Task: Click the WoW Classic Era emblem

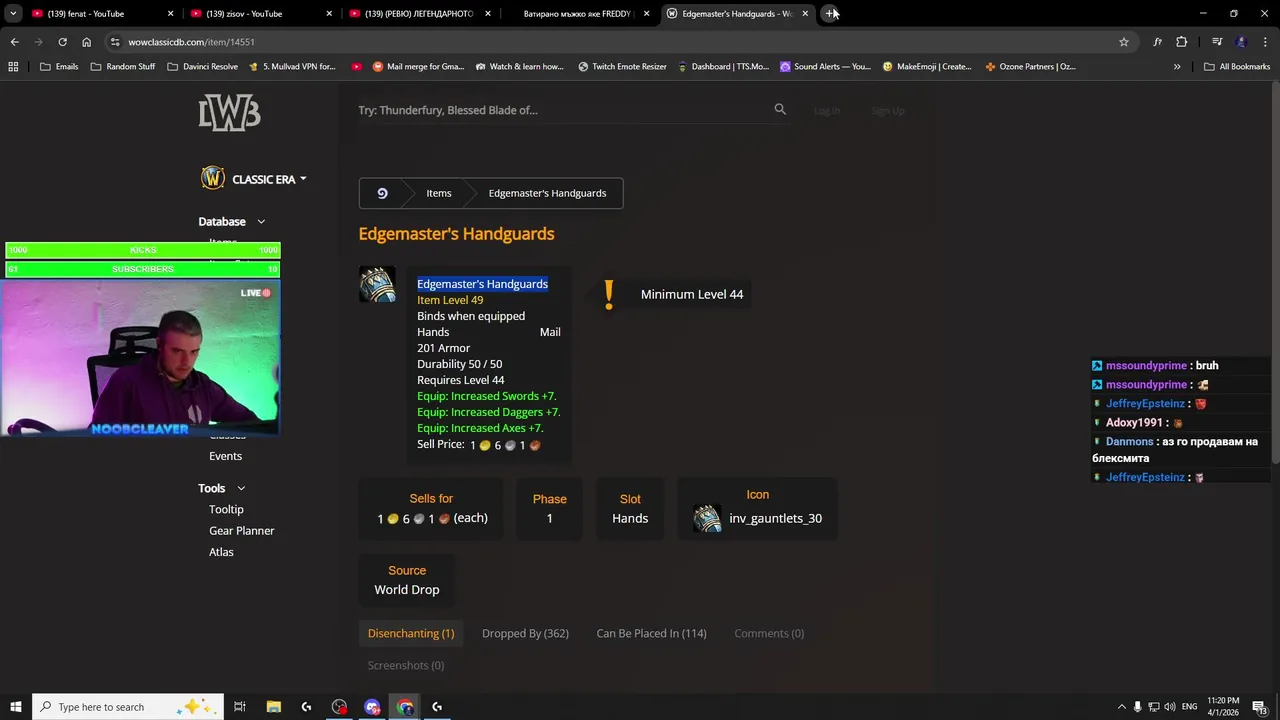Action: coord(212,178)
